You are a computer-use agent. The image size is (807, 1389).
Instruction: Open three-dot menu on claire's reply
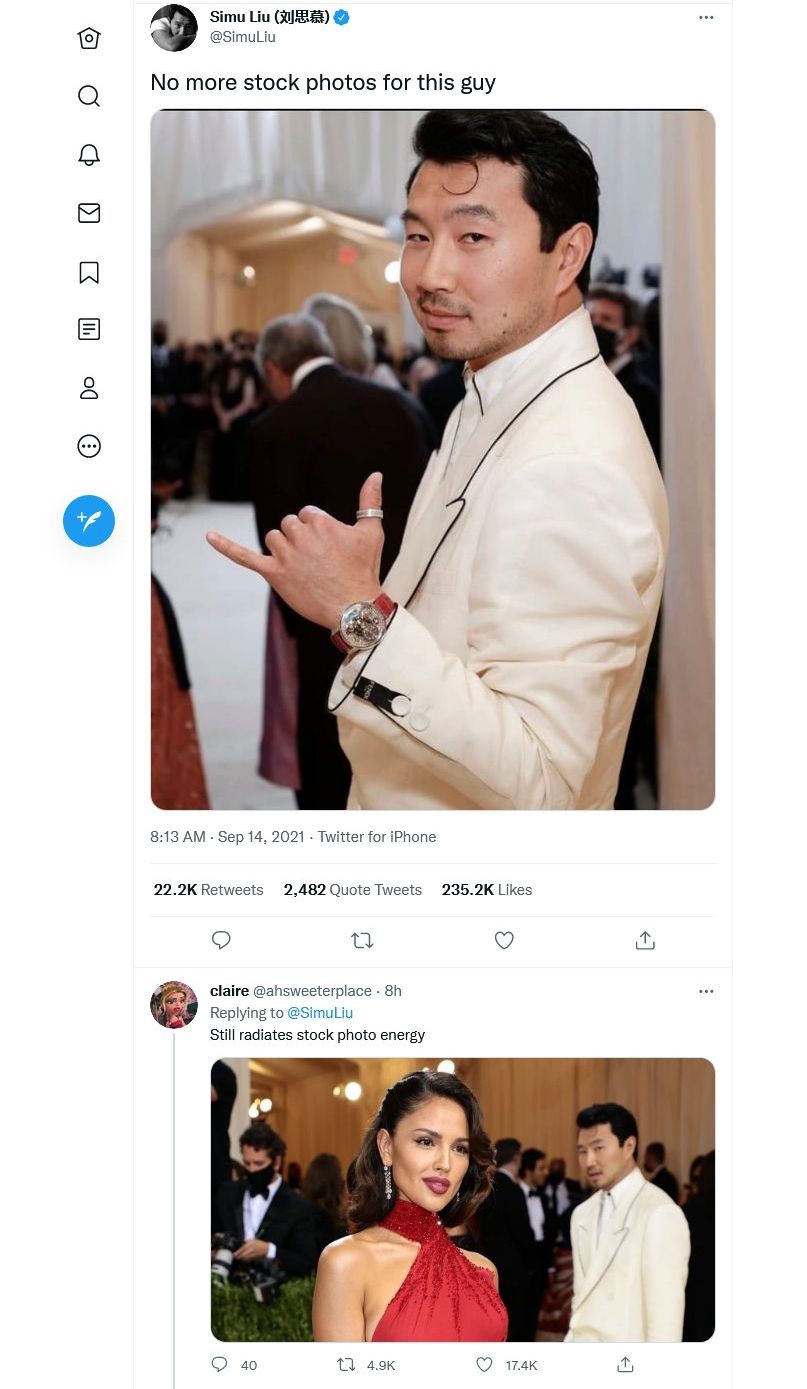point(706,991)
